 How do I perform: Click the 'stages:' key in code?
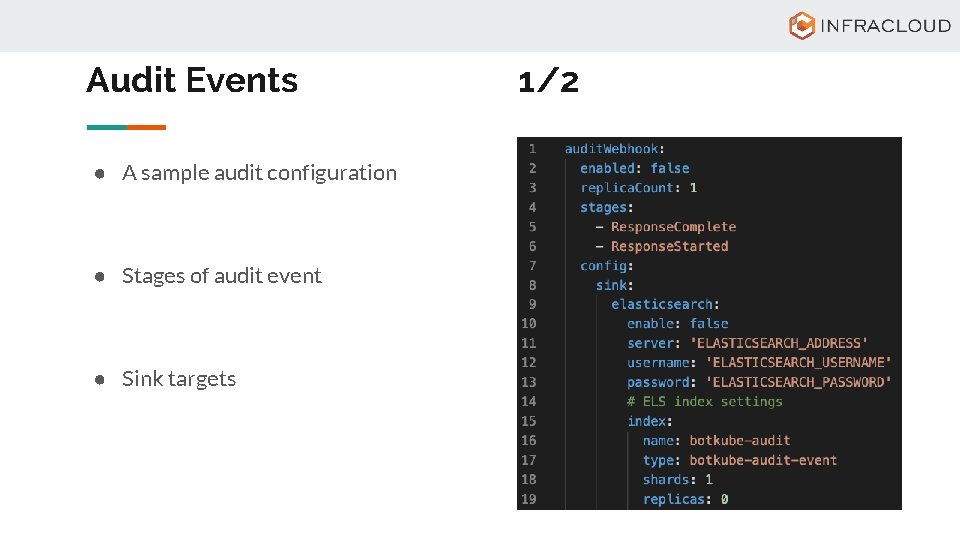[606, 208]
